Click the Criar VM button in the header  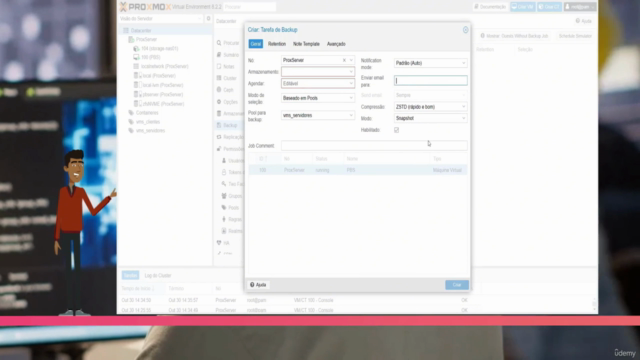(523, 7)
